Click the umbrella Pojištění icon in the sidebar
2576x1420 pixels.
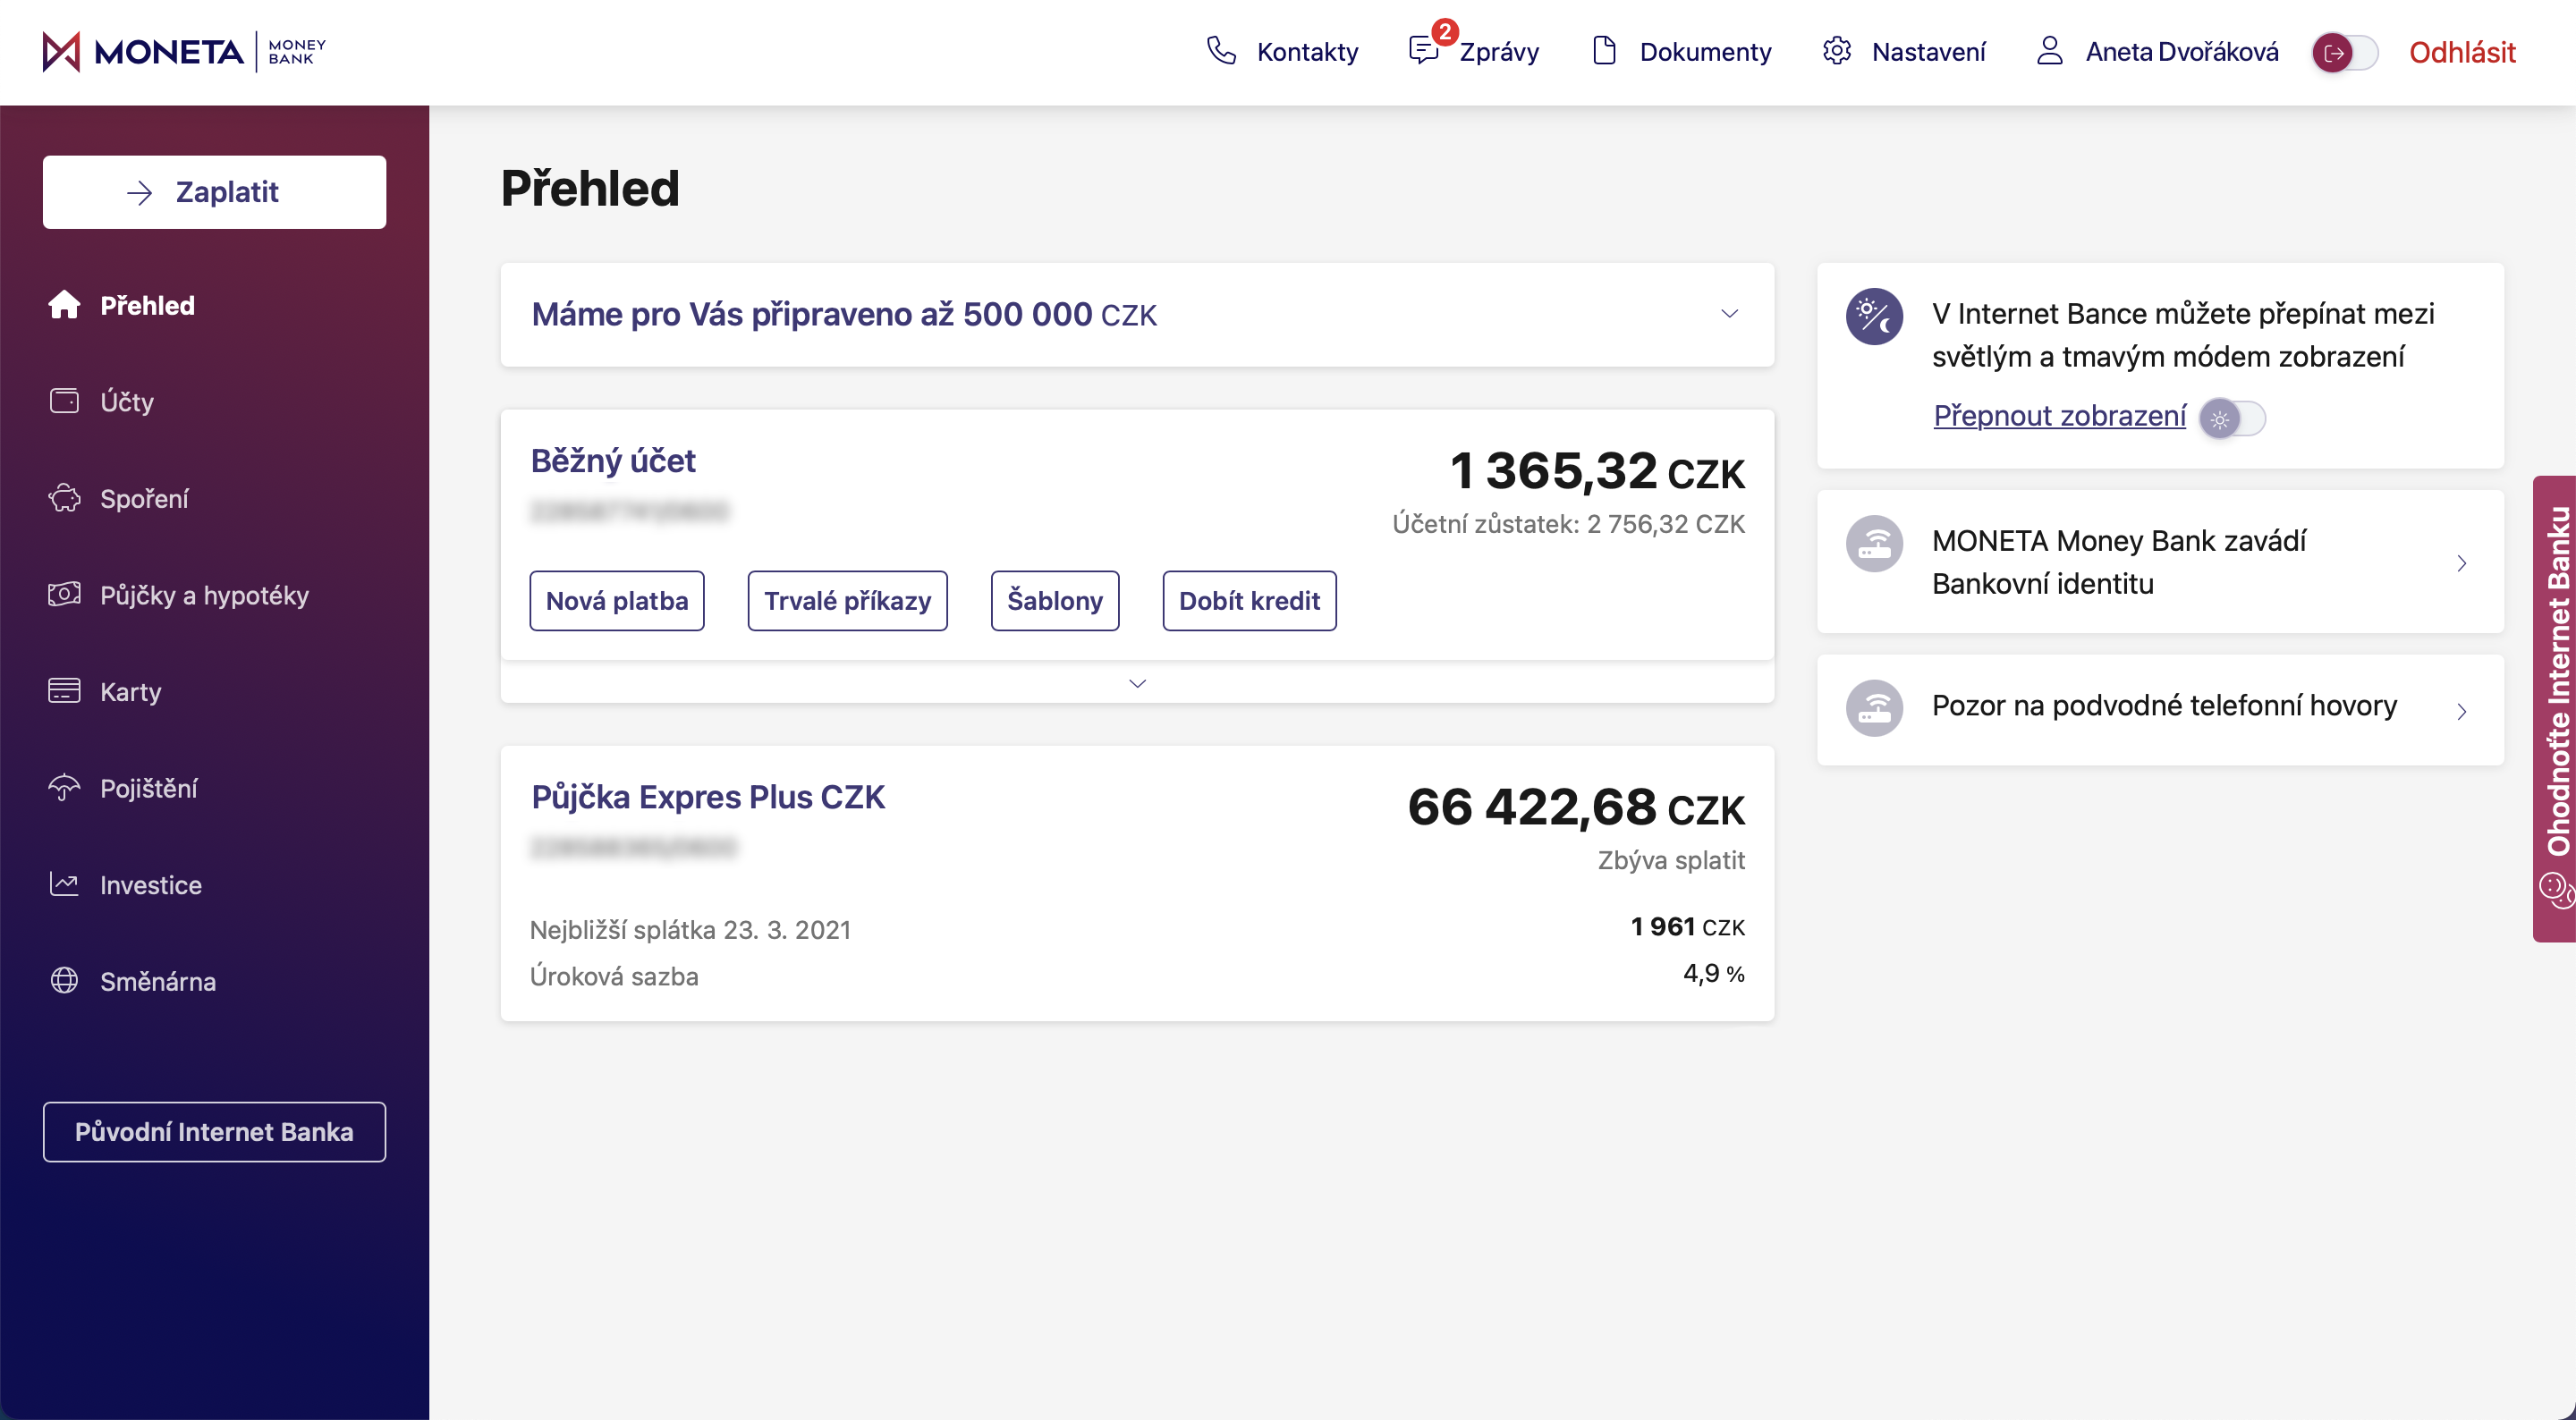tap(64, 788)
